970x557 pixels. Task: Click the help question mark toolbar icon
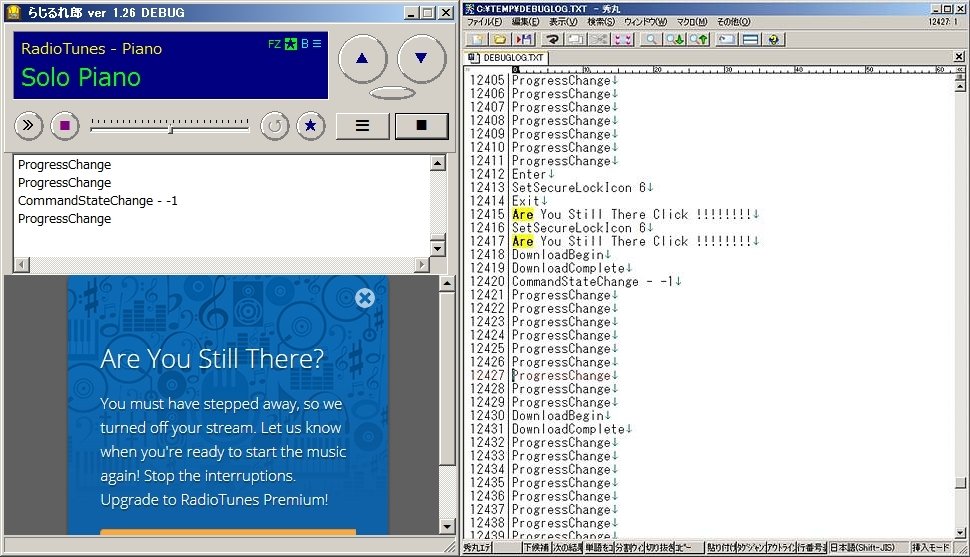pyautogui.click(x=774, y=40)
